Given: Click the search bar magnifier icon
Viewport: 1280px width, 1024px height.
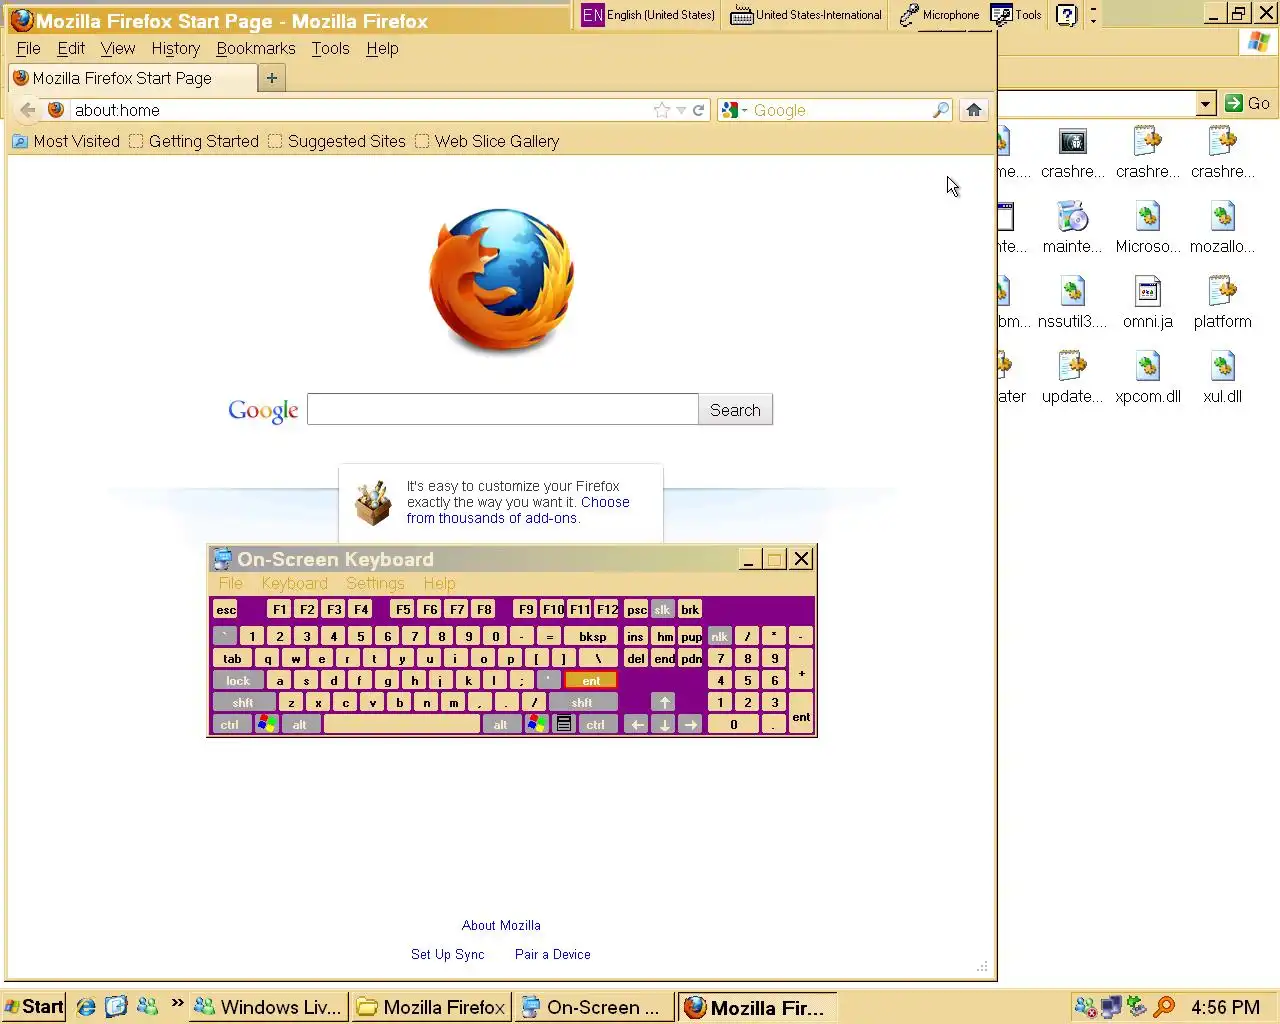Looking at the screenshot, I should click(x=940, y=110).
